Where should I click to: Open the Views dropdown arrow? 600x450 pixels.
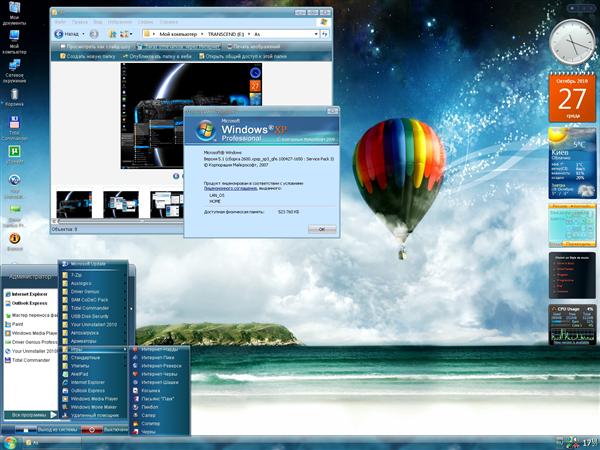tap(131, 34)
